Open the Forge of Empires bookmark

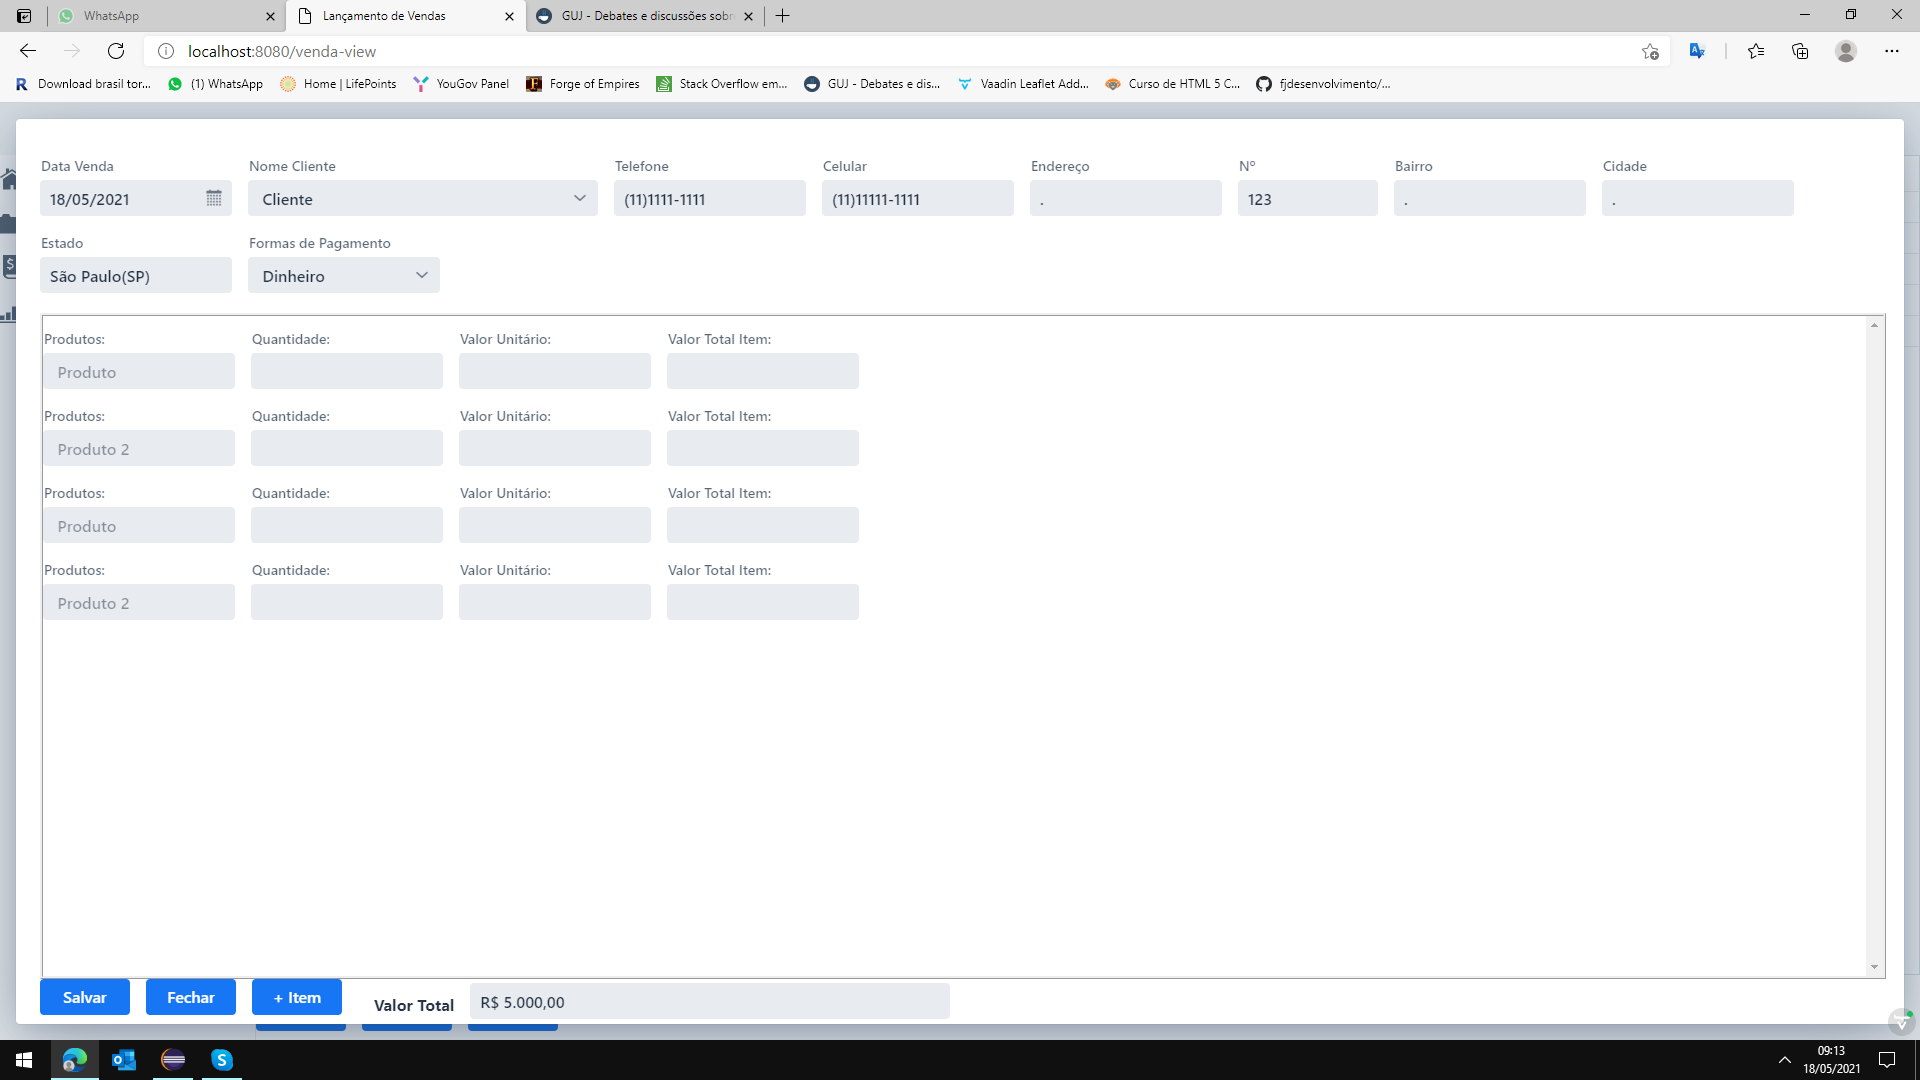[x=583, y=84]
